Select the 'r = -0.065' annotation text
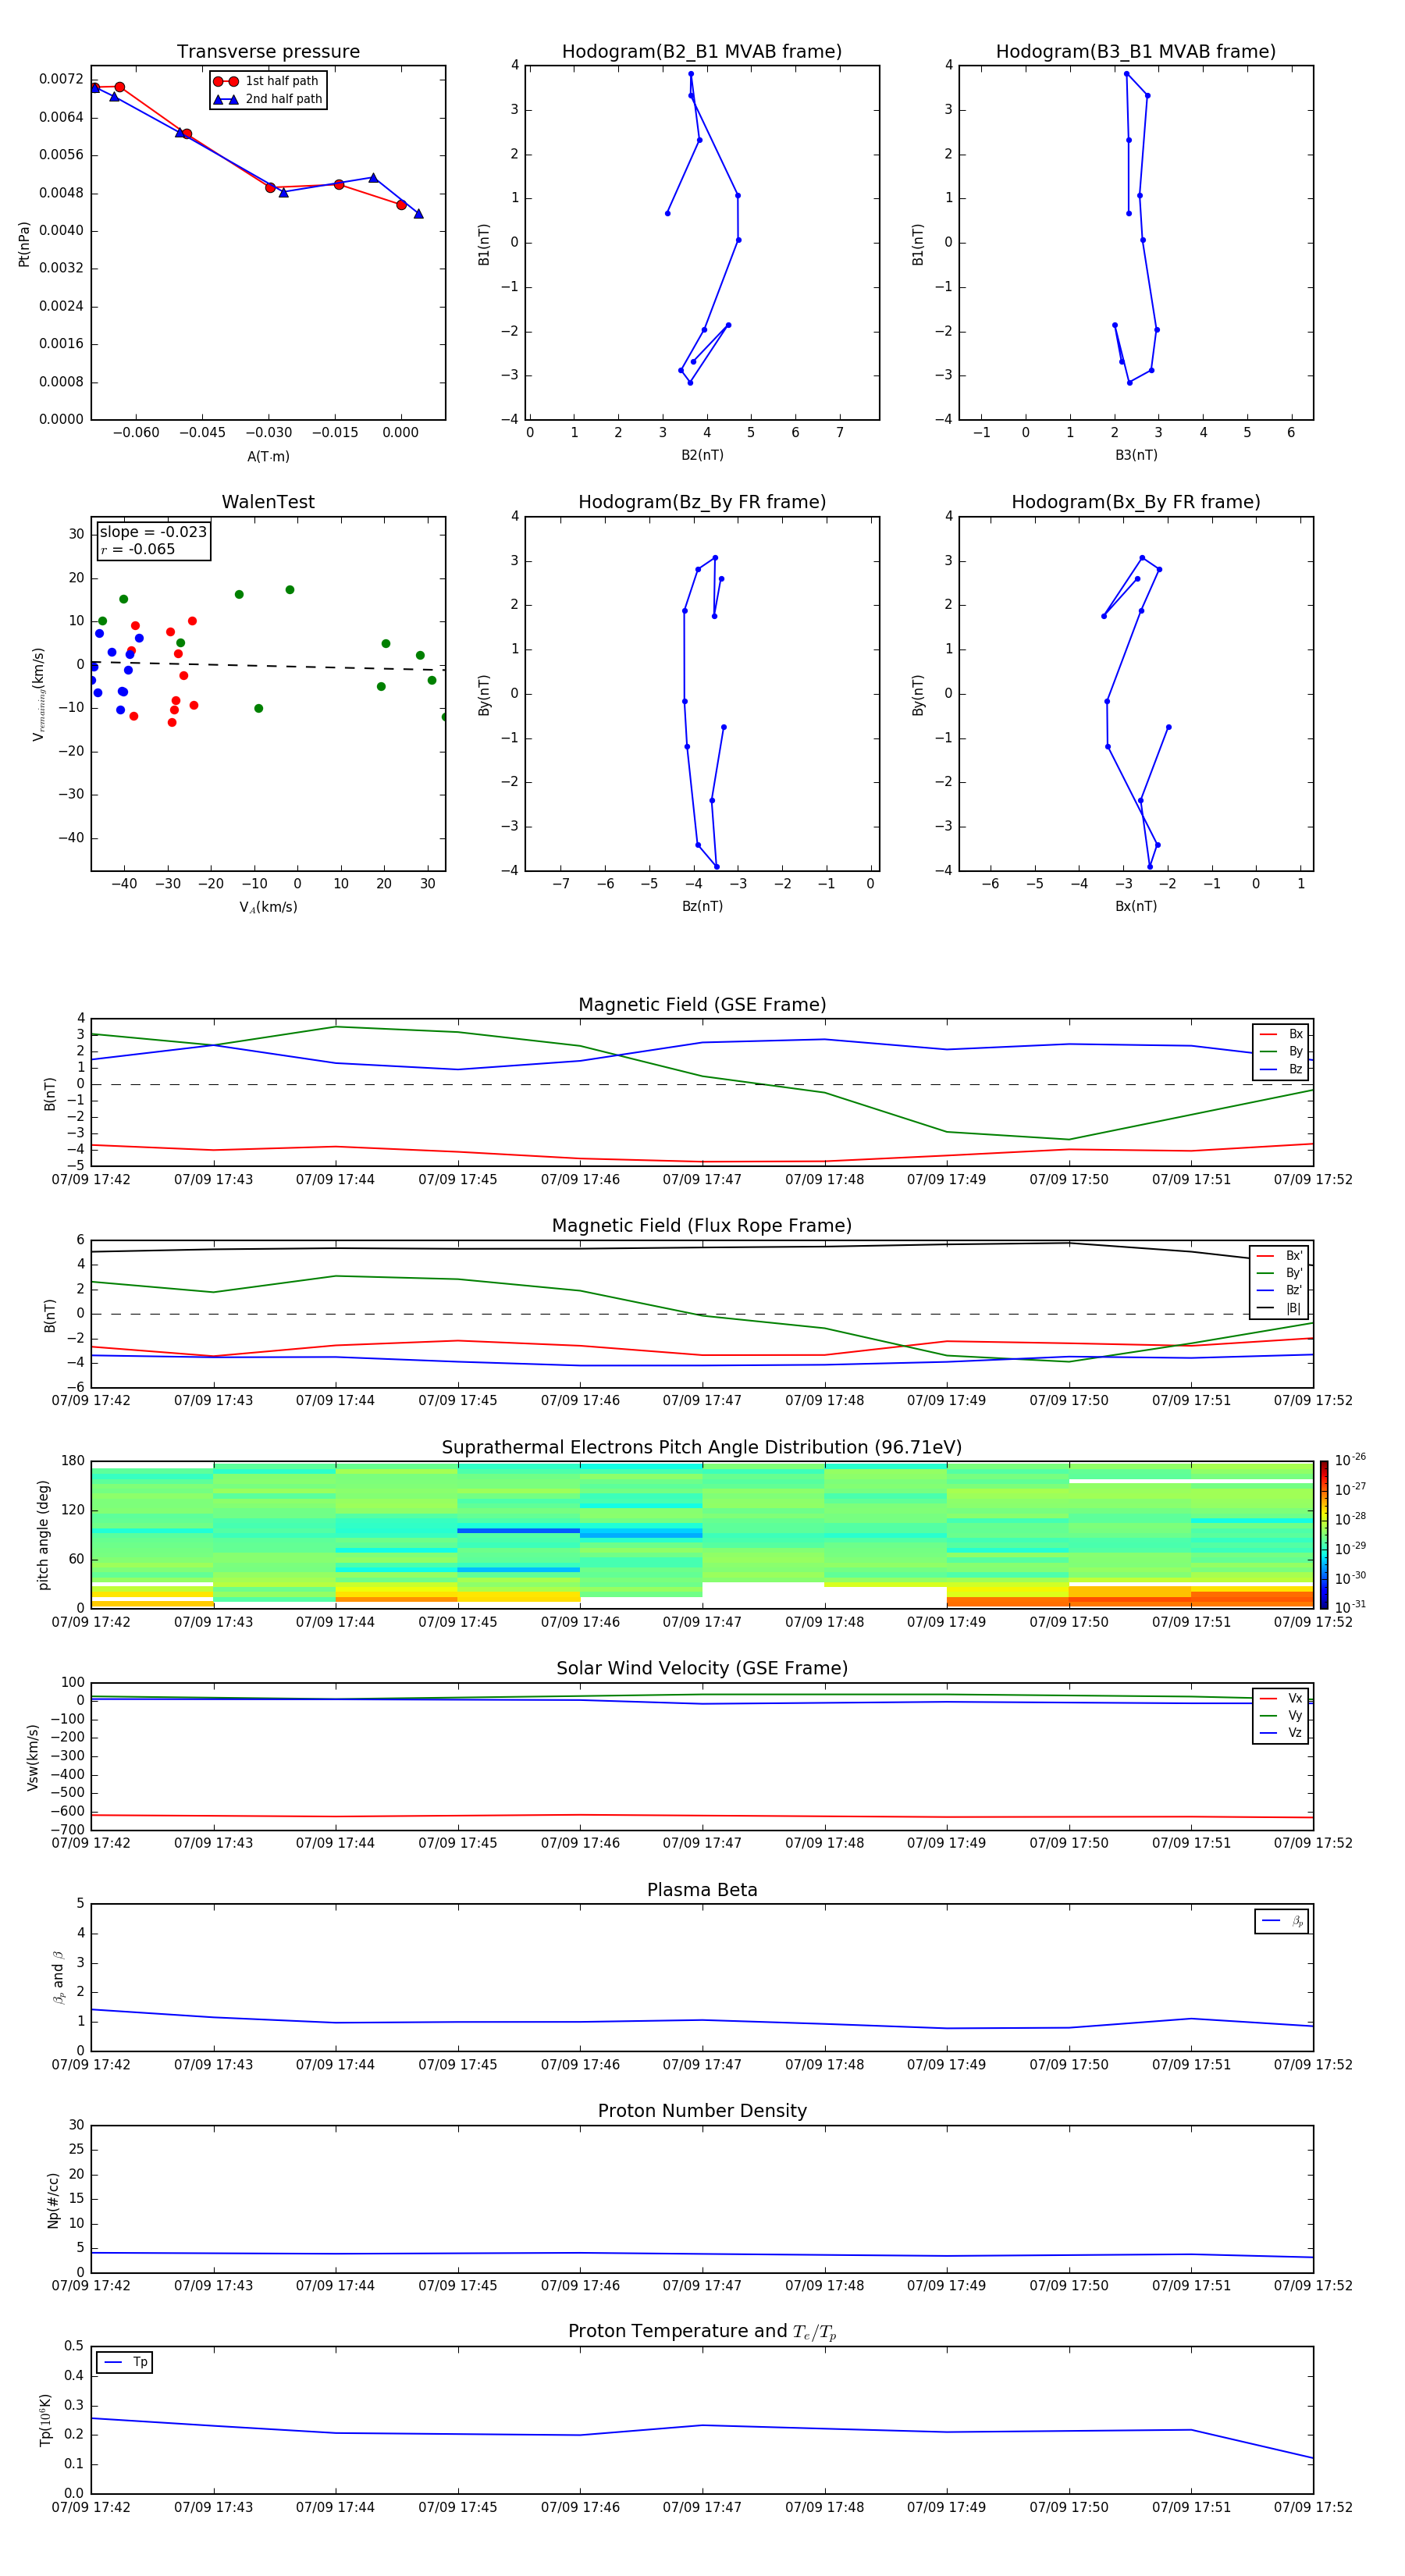1405x2576 pixels. [x=138, y=549]
